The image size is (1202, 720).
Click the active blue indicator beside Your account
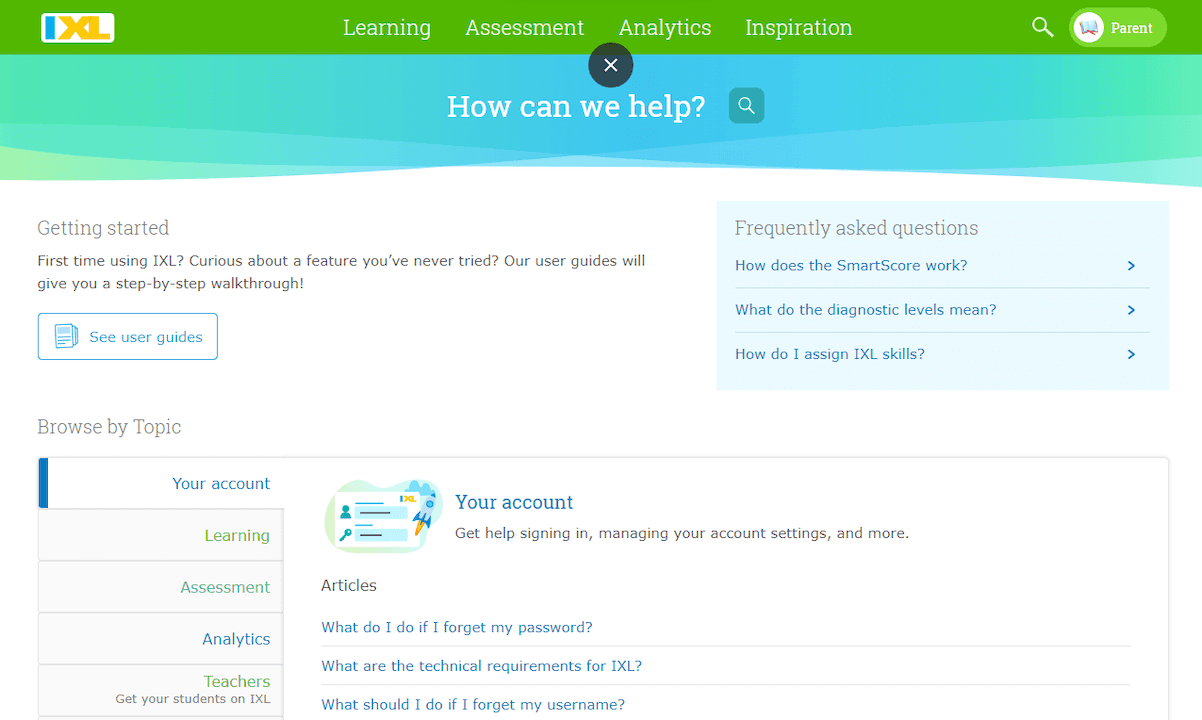(42, 483)
